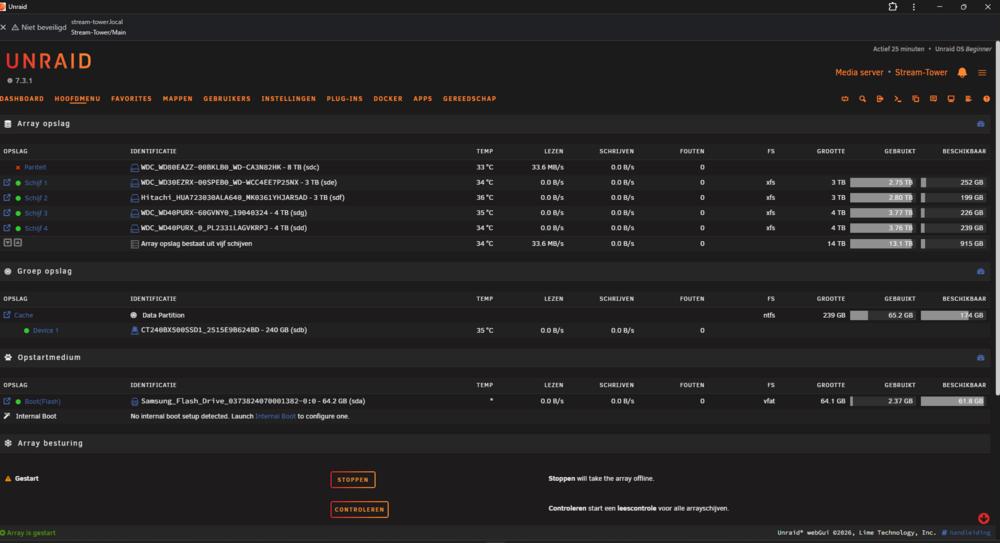1000x543 pixels.
Task: Open browser three-dot menu in title bar
Action: point(914,7)
